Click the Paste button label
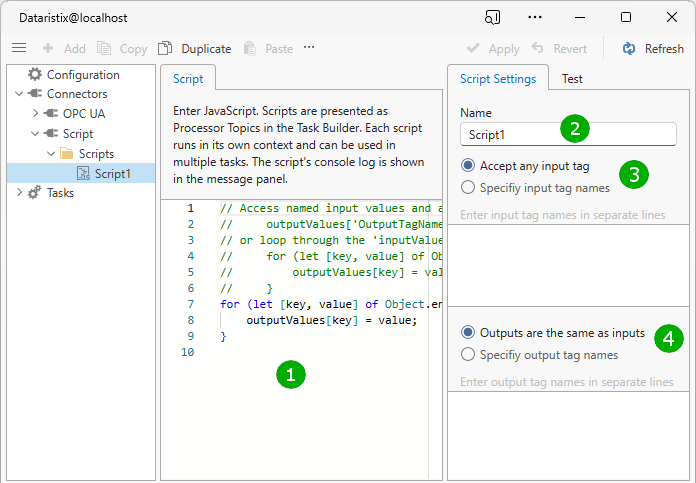696x483 pixels. (x=279, y=48)
